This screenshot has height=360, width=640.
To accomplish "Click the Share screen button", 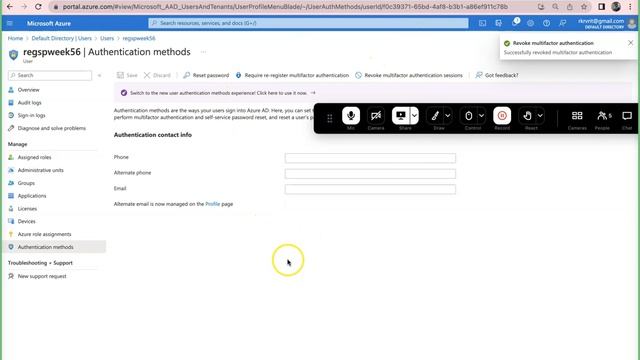I will coord(401,116).
